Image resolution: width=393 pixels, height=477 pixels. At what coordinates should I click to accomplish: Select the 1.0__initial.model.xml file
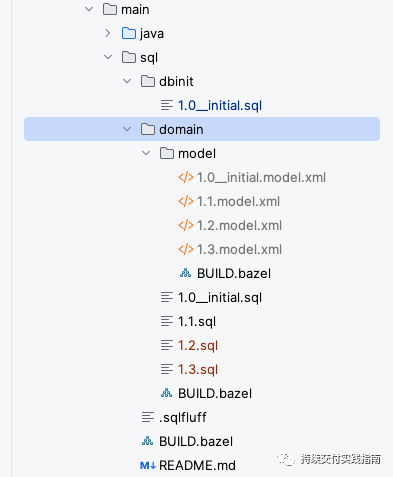(261, 177)
